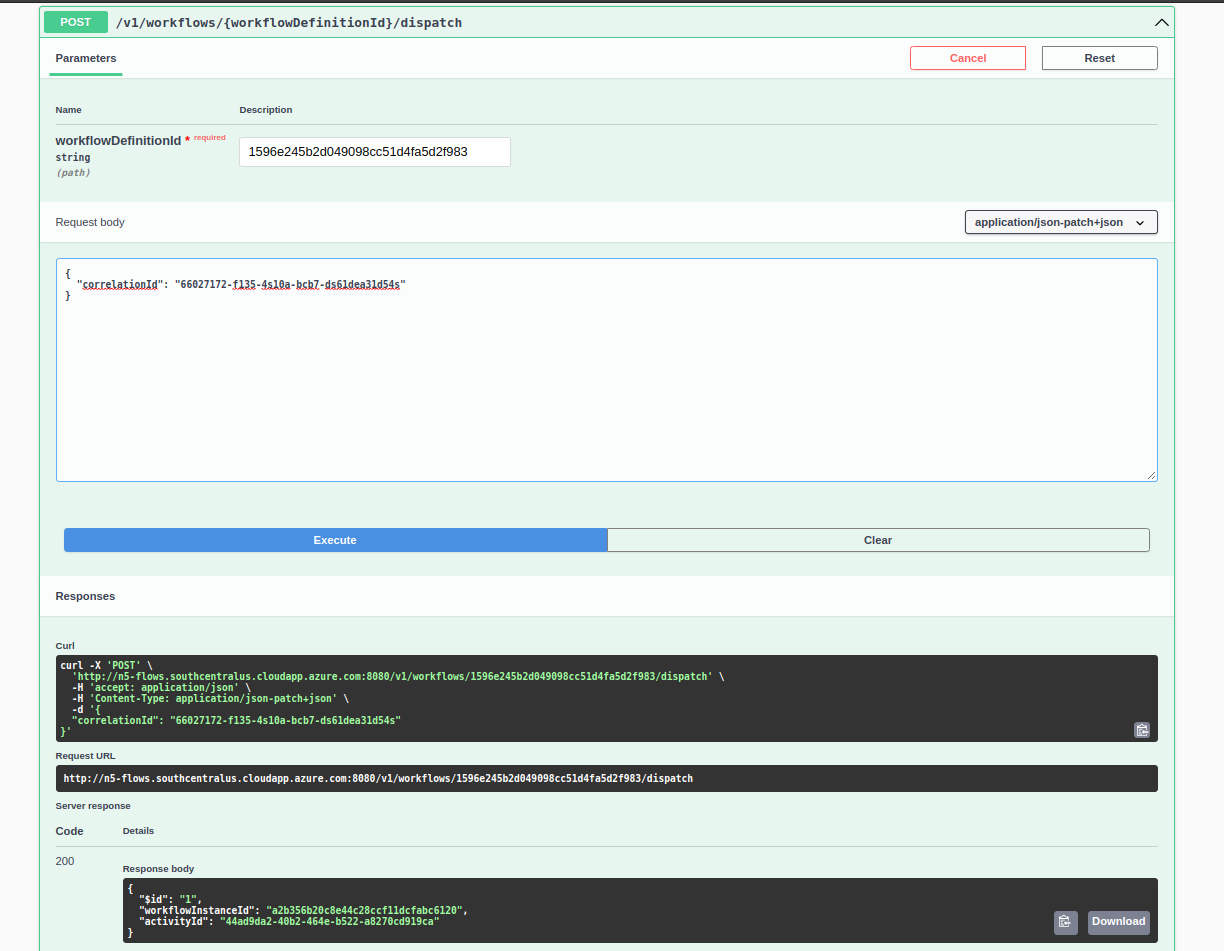
Task: Click the 'accept: application/json' header line
Action: click(x=160, y=687)
